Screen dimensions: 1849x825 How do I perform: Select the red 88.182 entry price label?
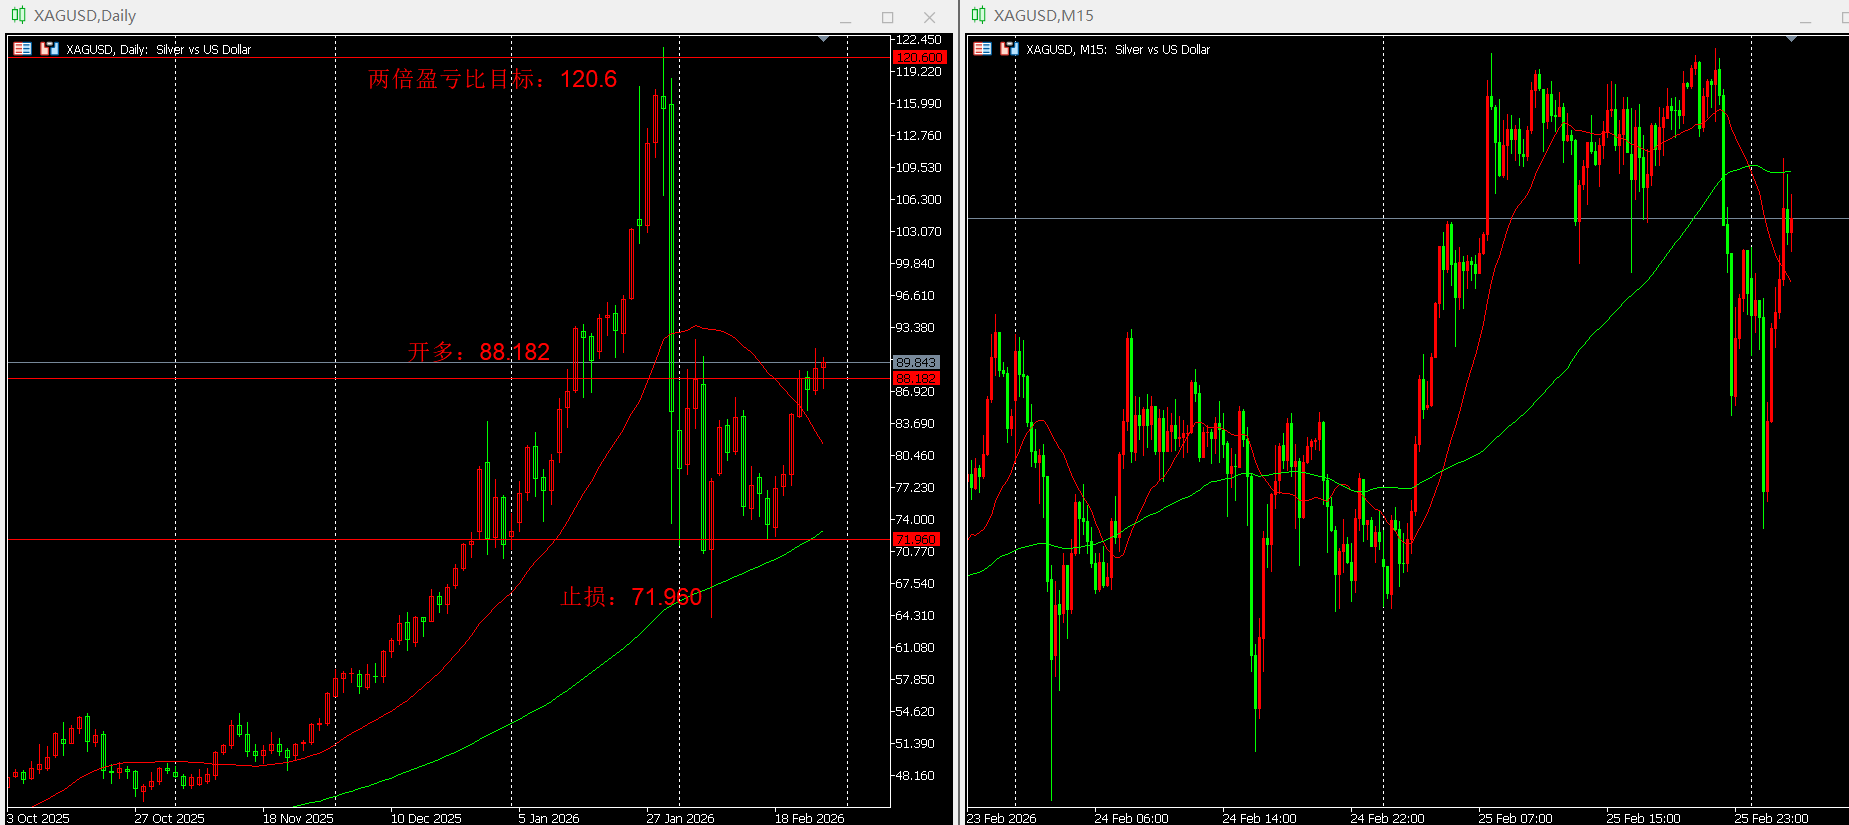[x=916, y=379]
